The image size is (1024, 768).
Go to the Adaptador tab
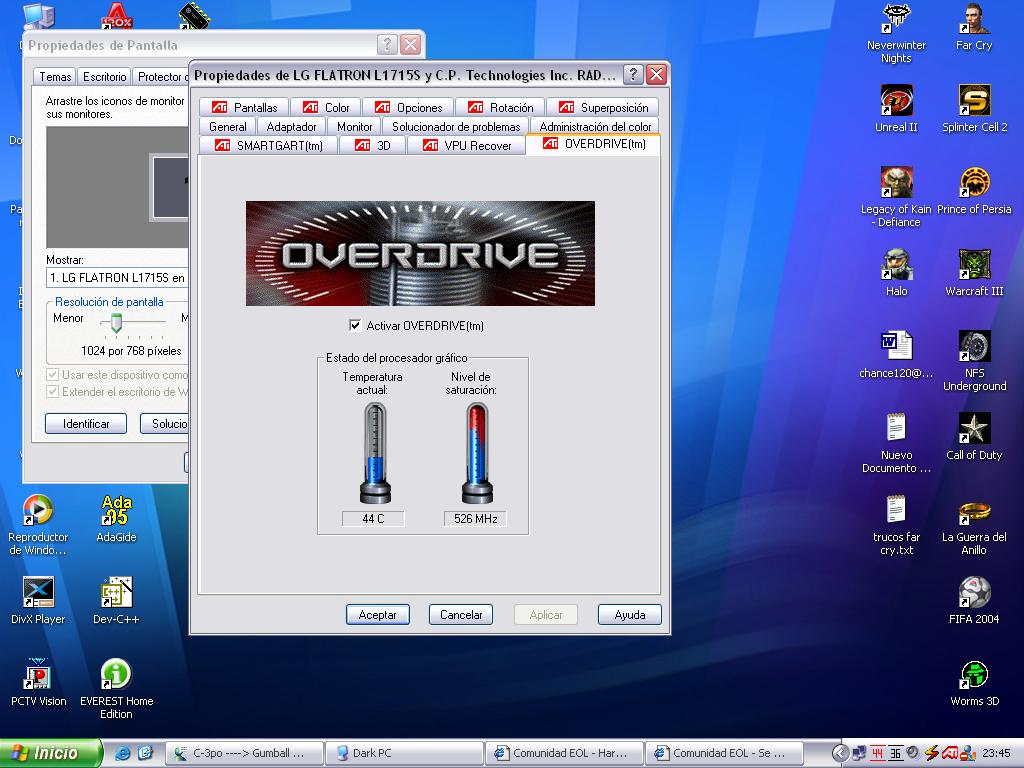[x=291, y=127]
